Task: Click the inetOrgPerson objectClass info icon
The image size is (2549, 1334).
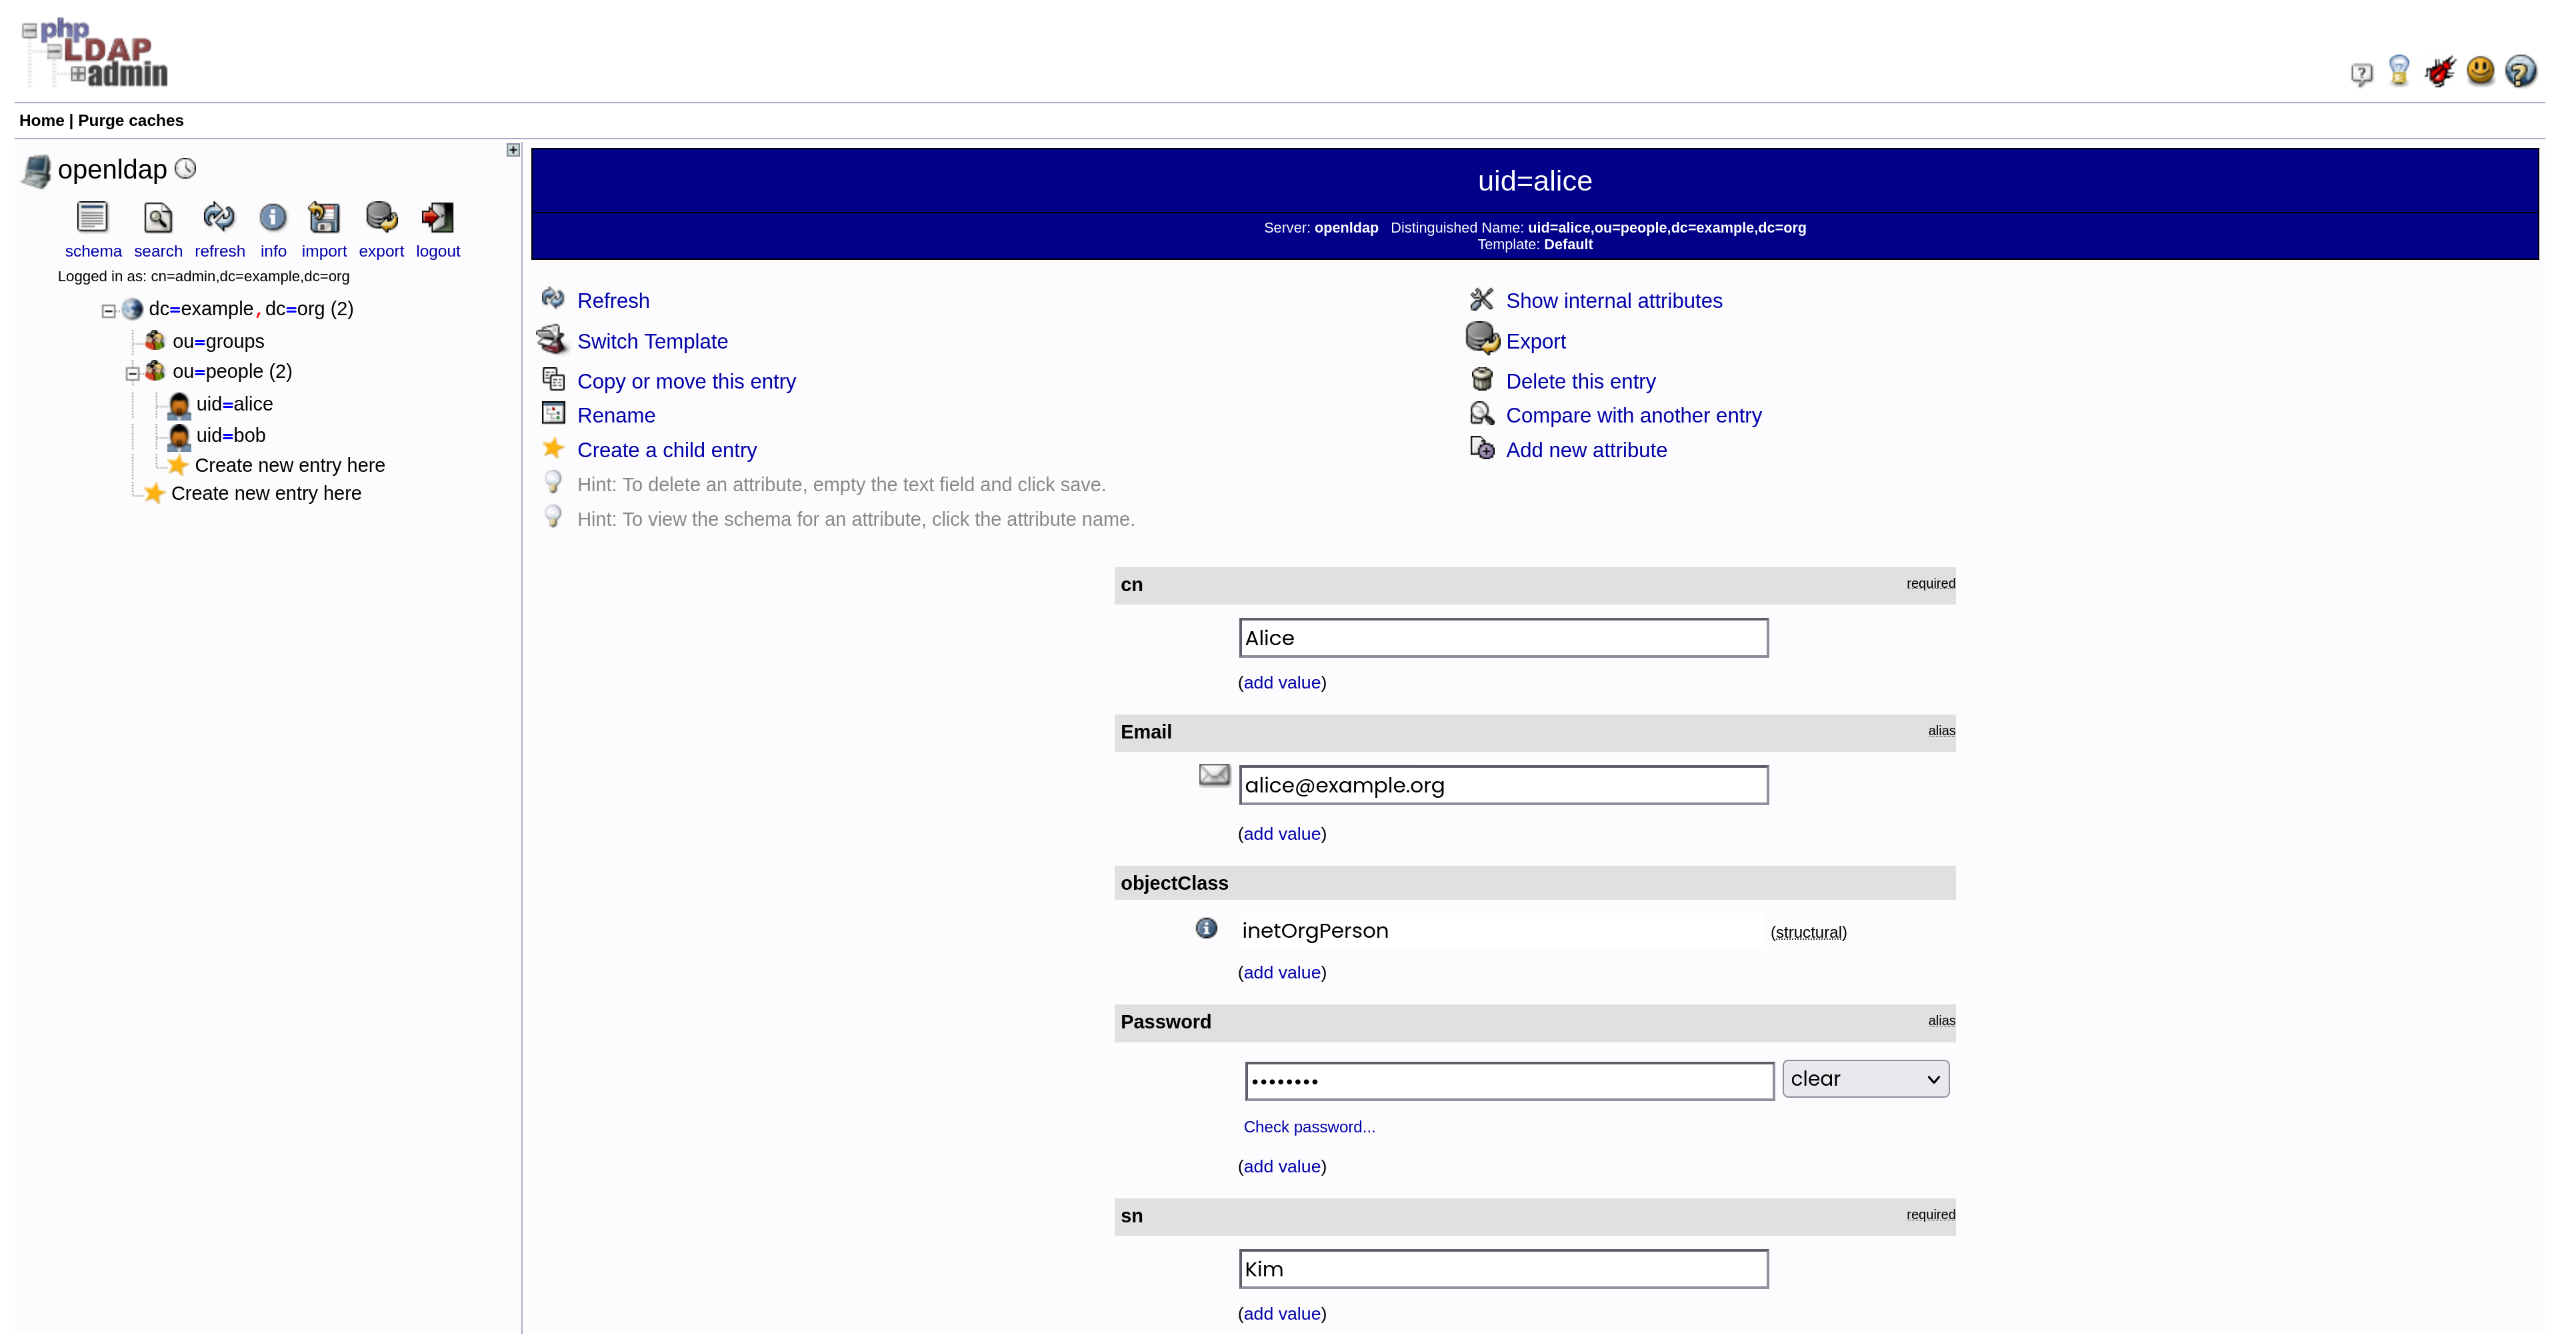Action: point(1206,929)
